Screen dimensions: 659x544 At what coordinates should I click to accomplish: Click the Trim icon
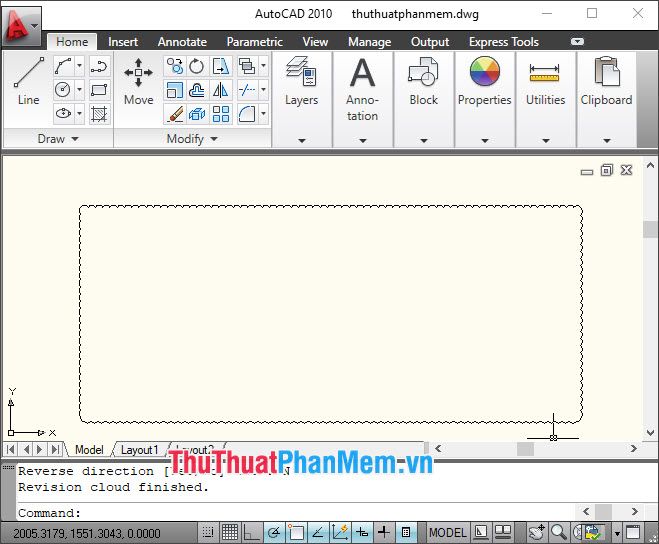point(247,90)
